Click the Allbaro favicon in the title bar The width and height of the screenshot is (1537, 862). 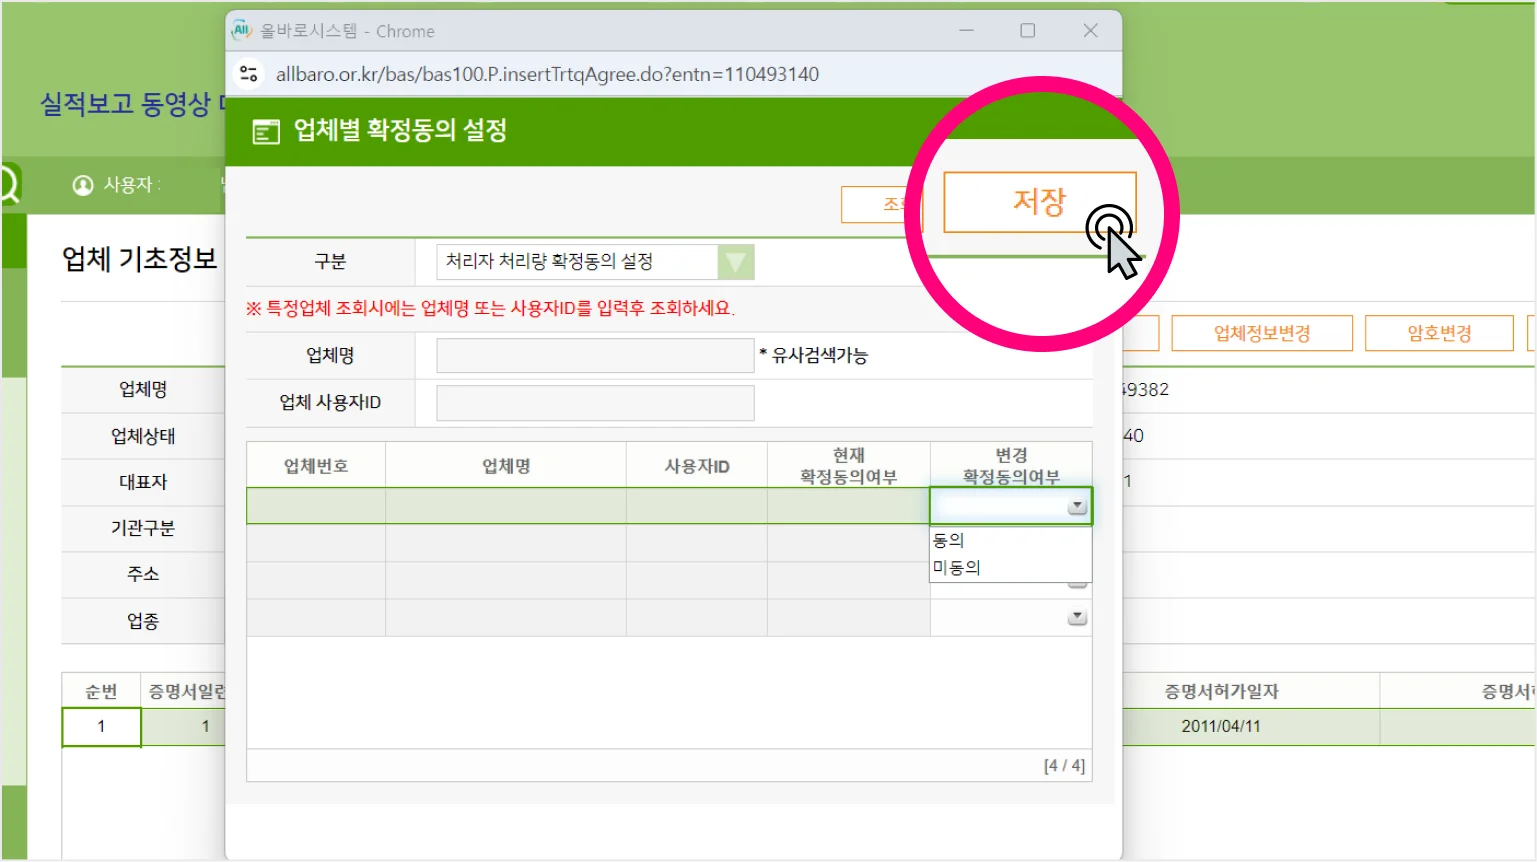(x=242, y=31)
